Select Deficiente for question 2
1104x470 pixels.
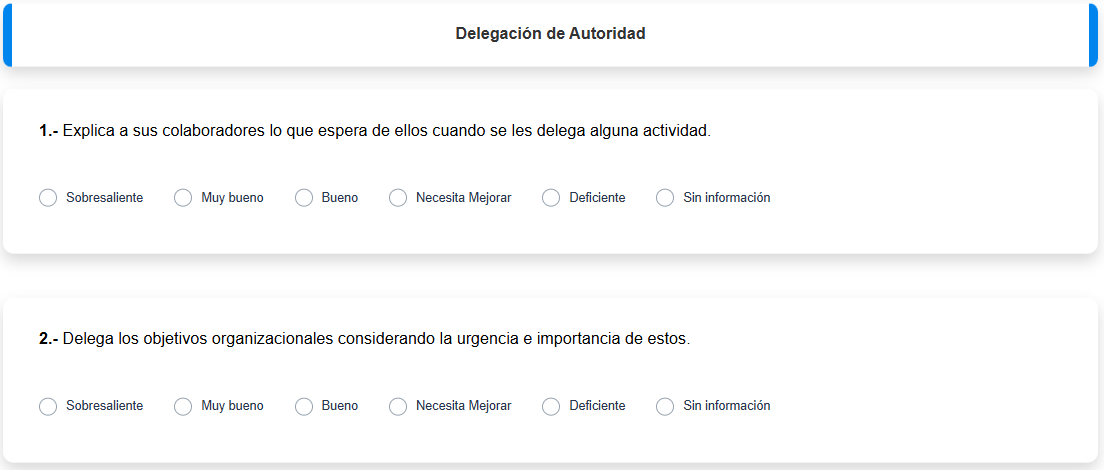pos(551,406)
